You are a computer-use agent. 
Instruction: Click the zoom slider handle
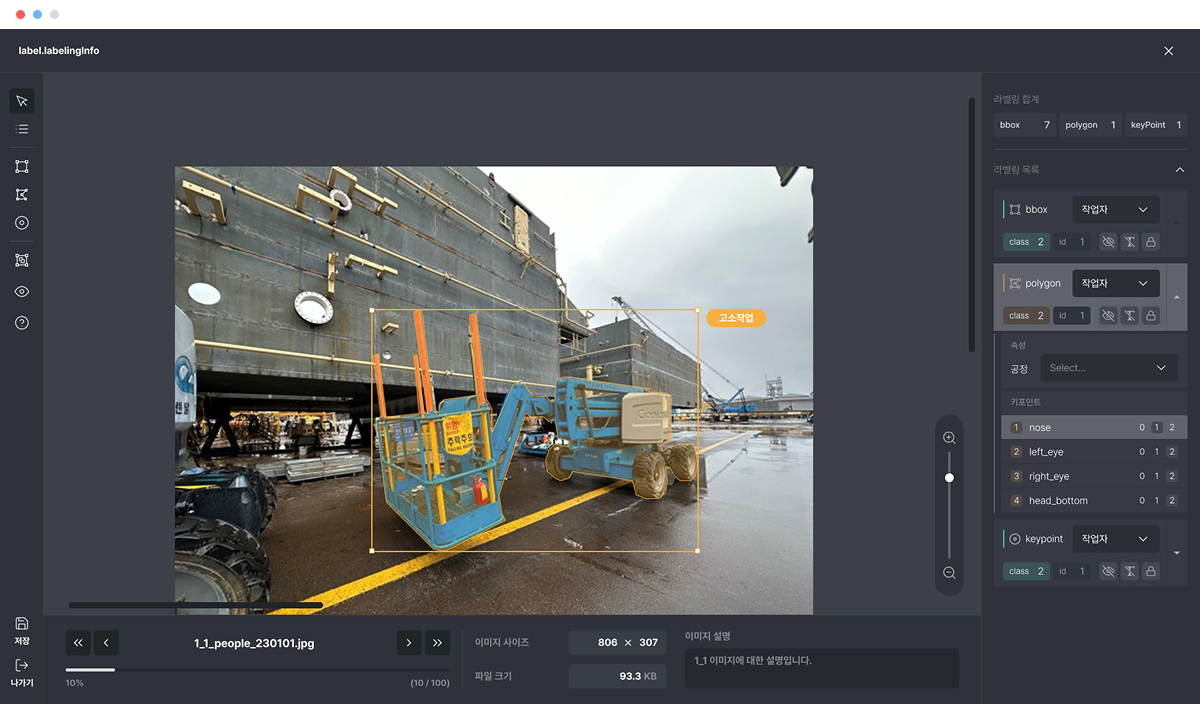pyautogui.click(x=949, y=478)
